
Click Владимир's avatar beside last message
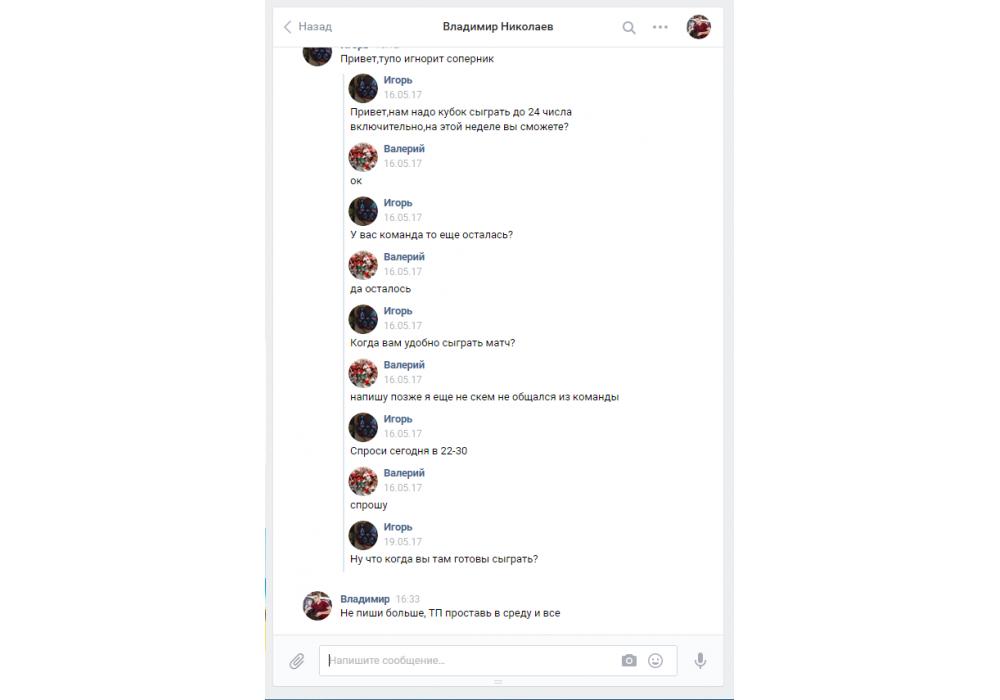(x=317, y=606)
